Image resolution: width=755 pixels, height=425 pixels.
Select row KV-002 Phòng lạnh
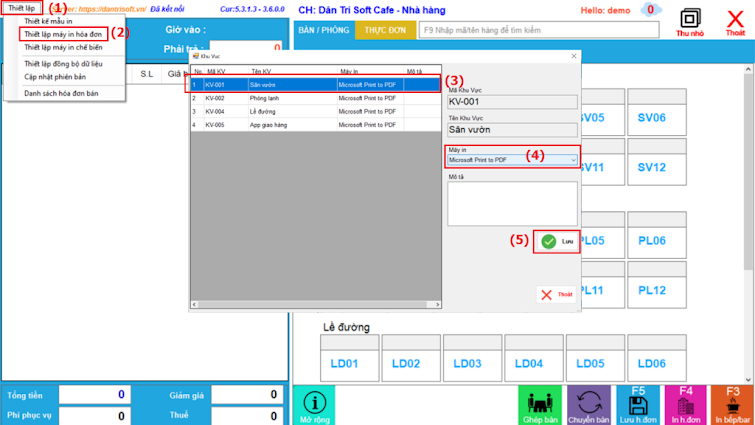tap(316, 98)
